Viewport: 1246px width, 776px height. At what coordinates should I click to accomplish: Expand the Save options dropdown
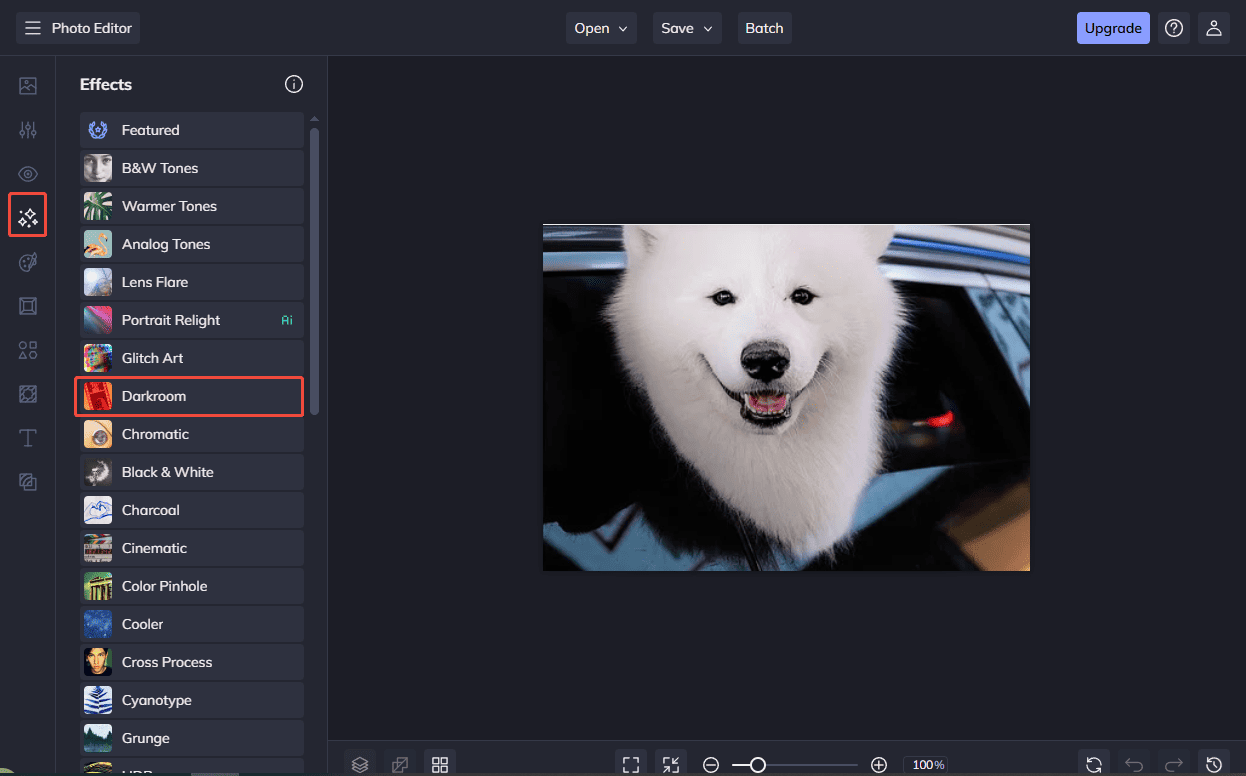pyautogui.click(x=687, y=28)
